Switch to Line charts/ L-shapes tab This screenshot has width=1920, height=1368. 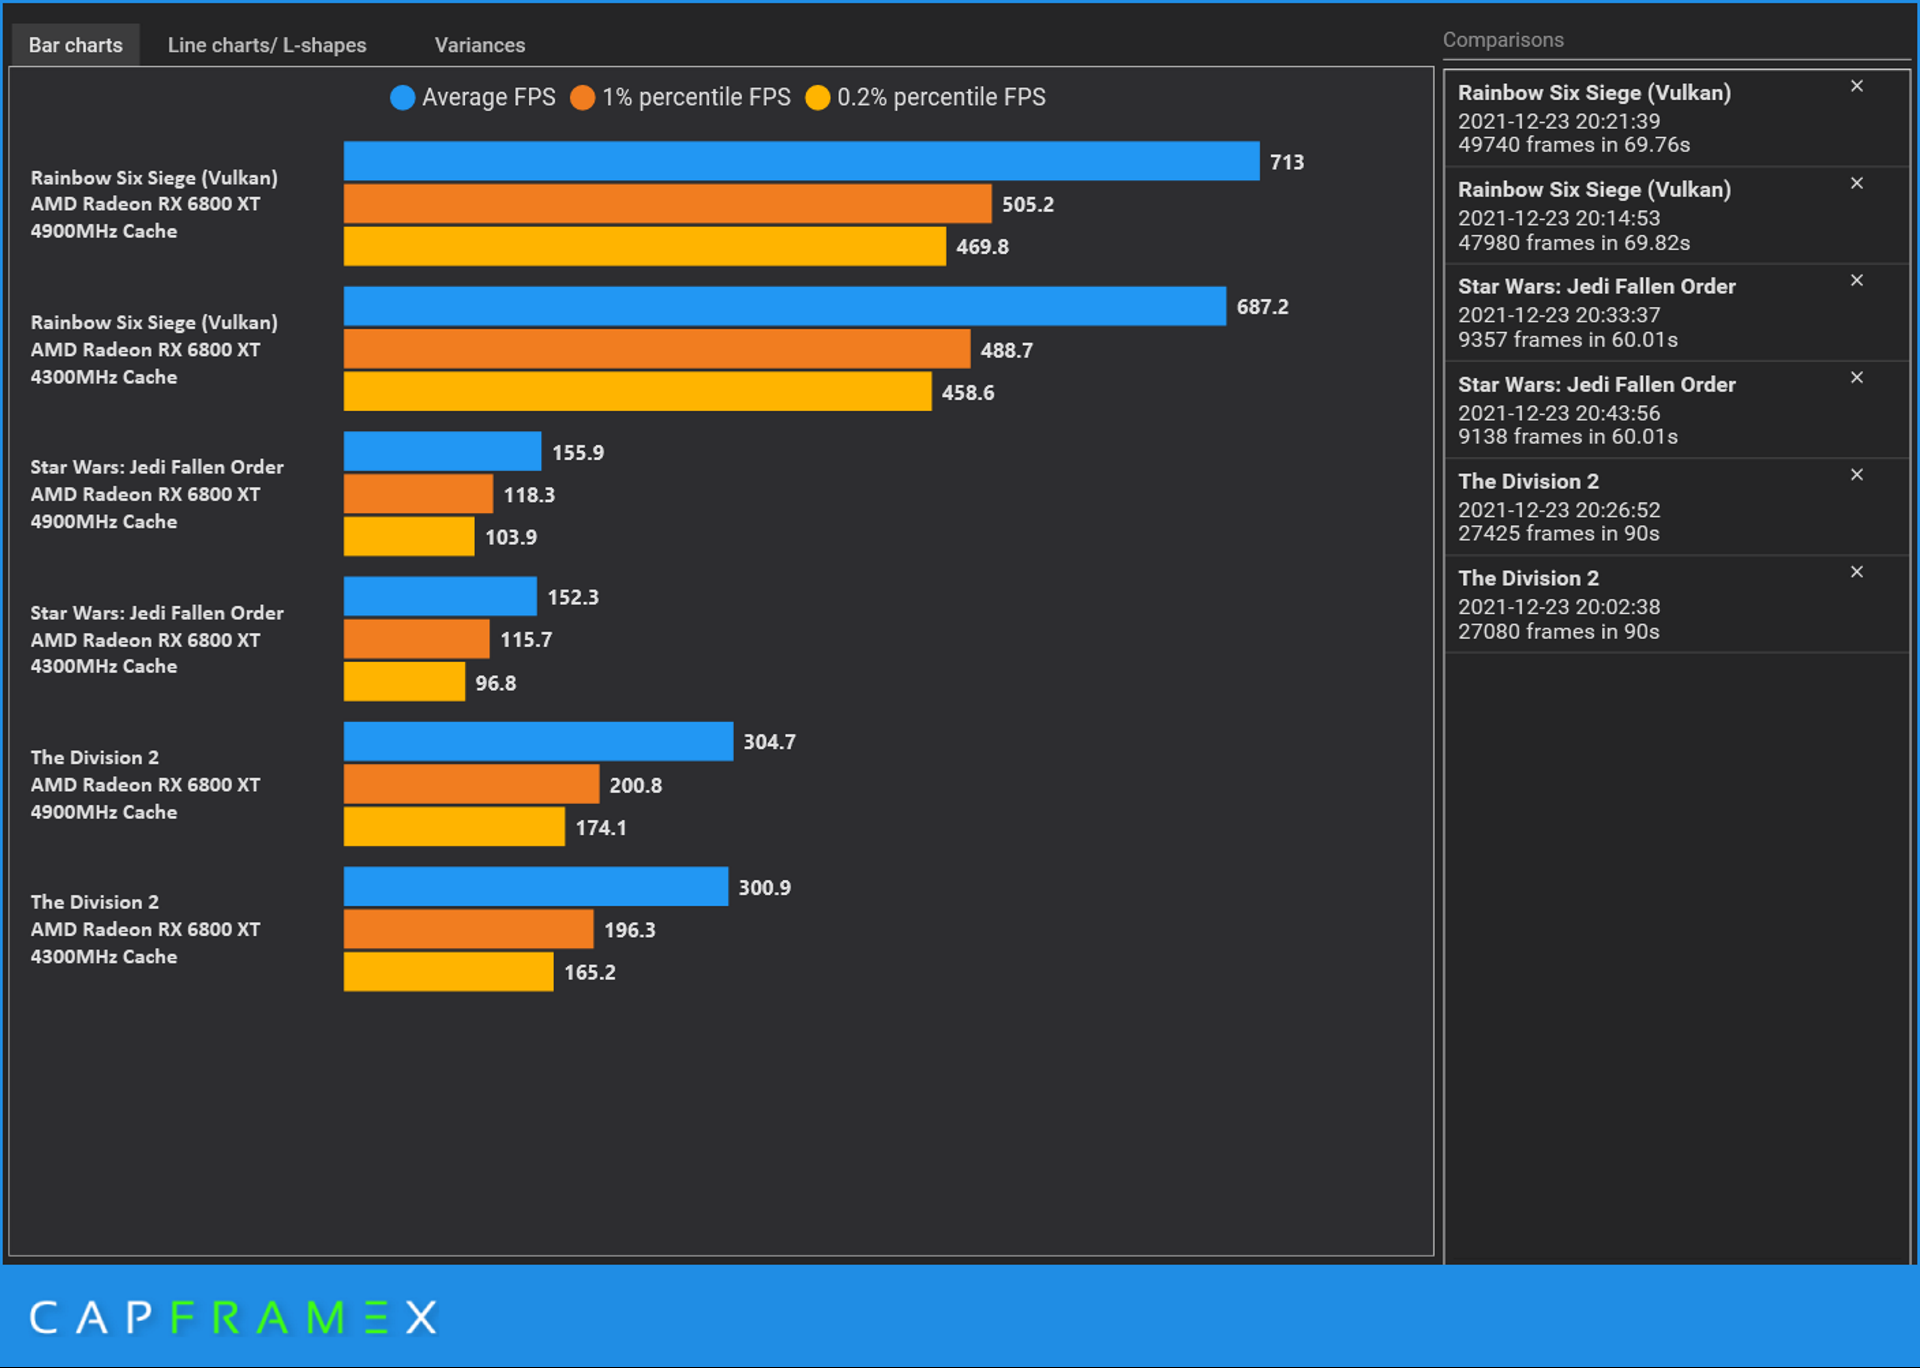click(x=267, y=45)
